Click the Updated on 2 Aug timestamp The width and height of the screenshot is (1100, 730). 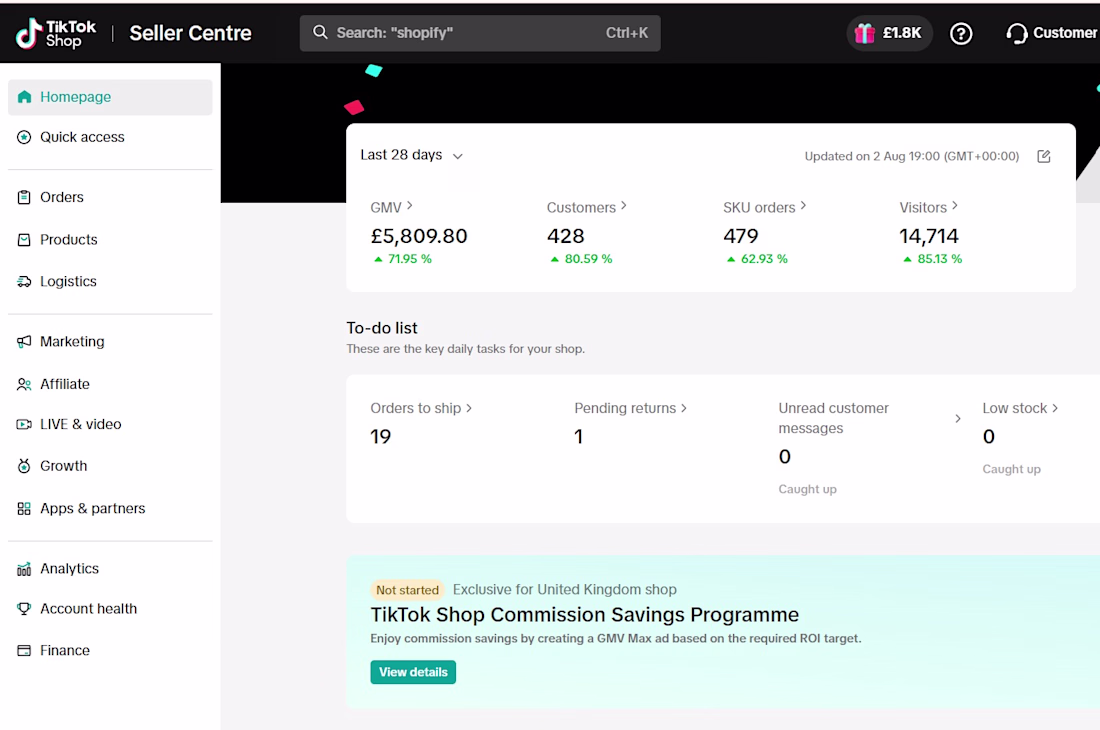pyautogui.click(x=911, y=156)
